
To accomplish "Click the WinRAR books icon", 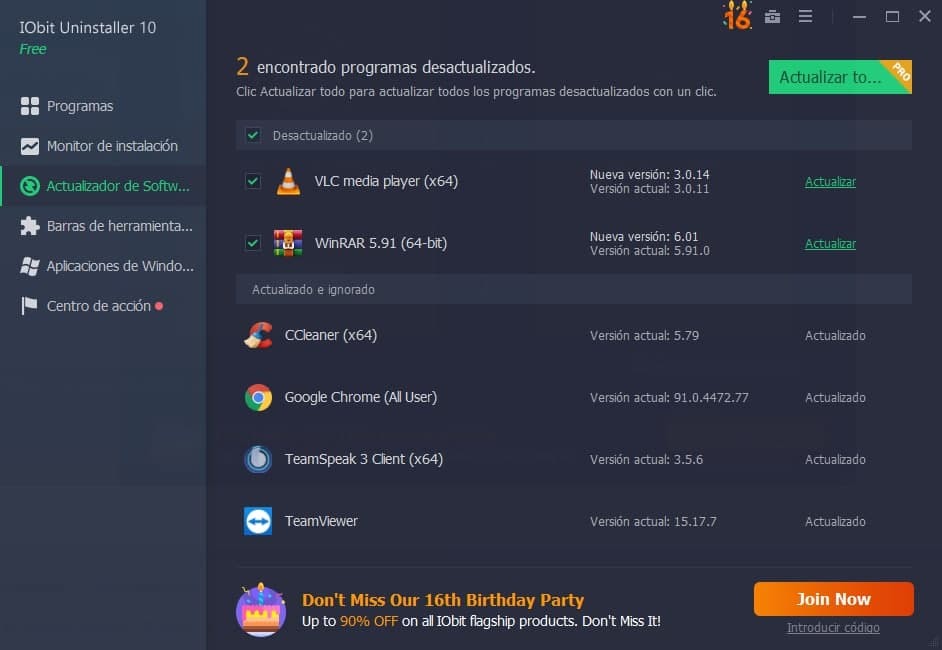I will coord(288,243).
